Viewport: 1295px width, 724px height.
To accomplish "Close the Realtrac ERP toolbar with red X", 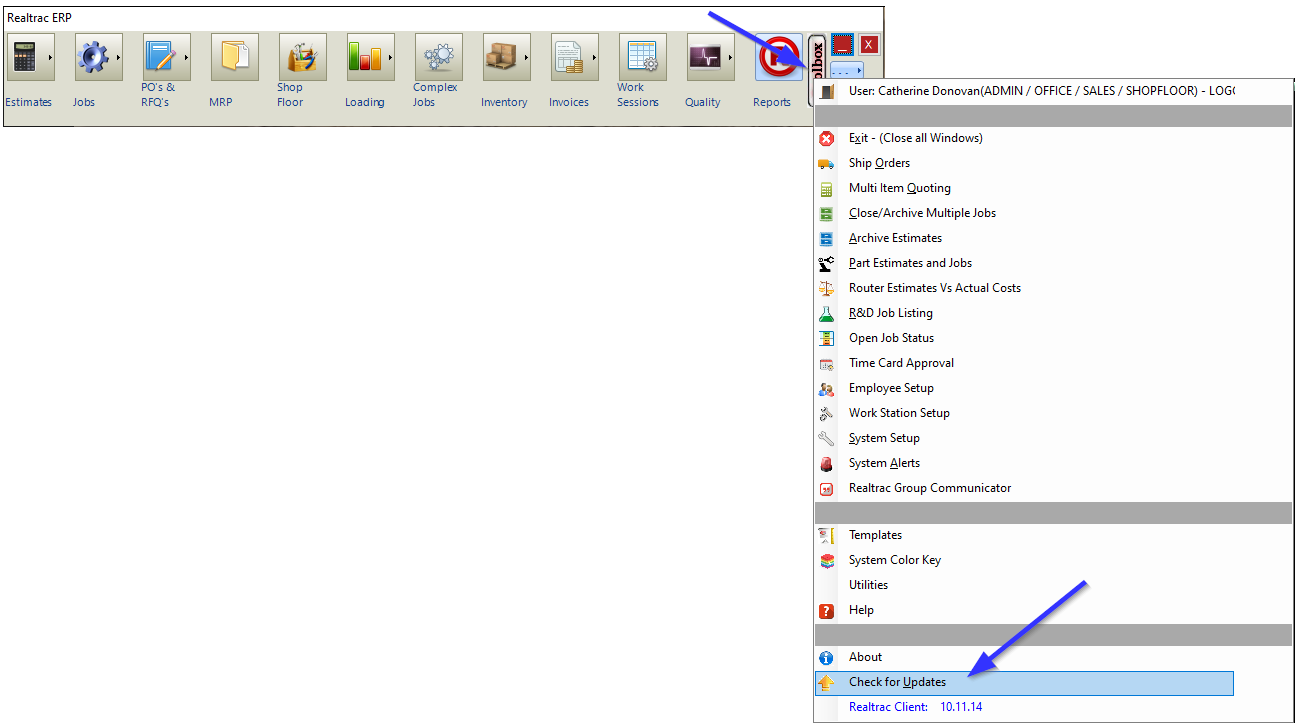I will (x=869, y=45).
